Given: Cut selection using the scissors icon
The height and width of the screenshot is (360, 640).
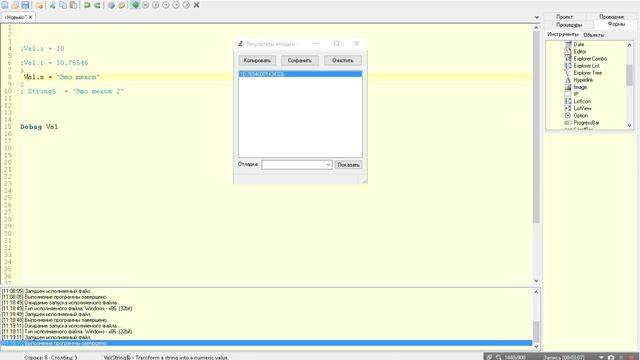Looking at the screenshot, I should pyautogui.click(x=53, y=5).
